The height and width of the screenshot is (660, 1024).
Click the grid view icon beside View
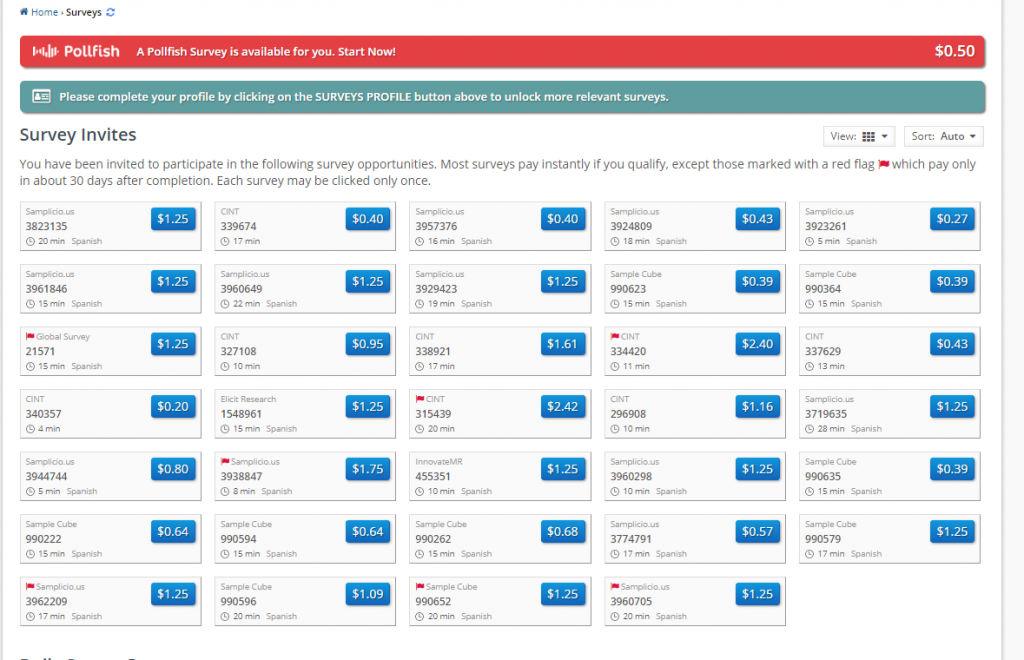(869, 136)
